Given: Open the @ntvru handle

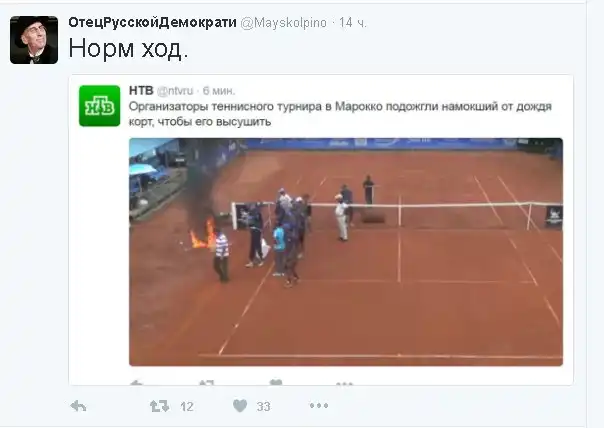Looking at the screenshot, I should tap(175, 91).
